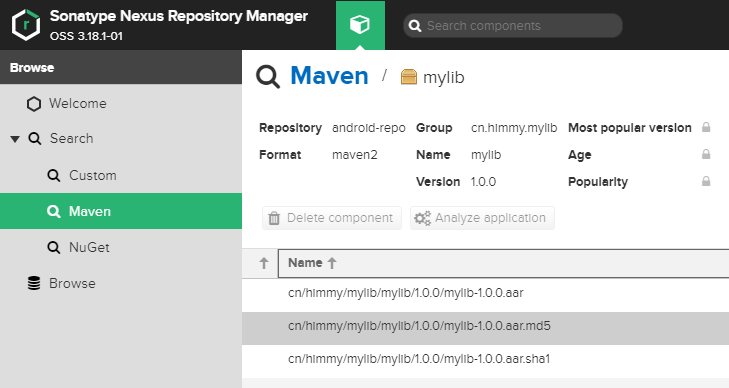729x388 pixels.
Task: Click the NuGet magnifier icon
Action: (54, 247)
